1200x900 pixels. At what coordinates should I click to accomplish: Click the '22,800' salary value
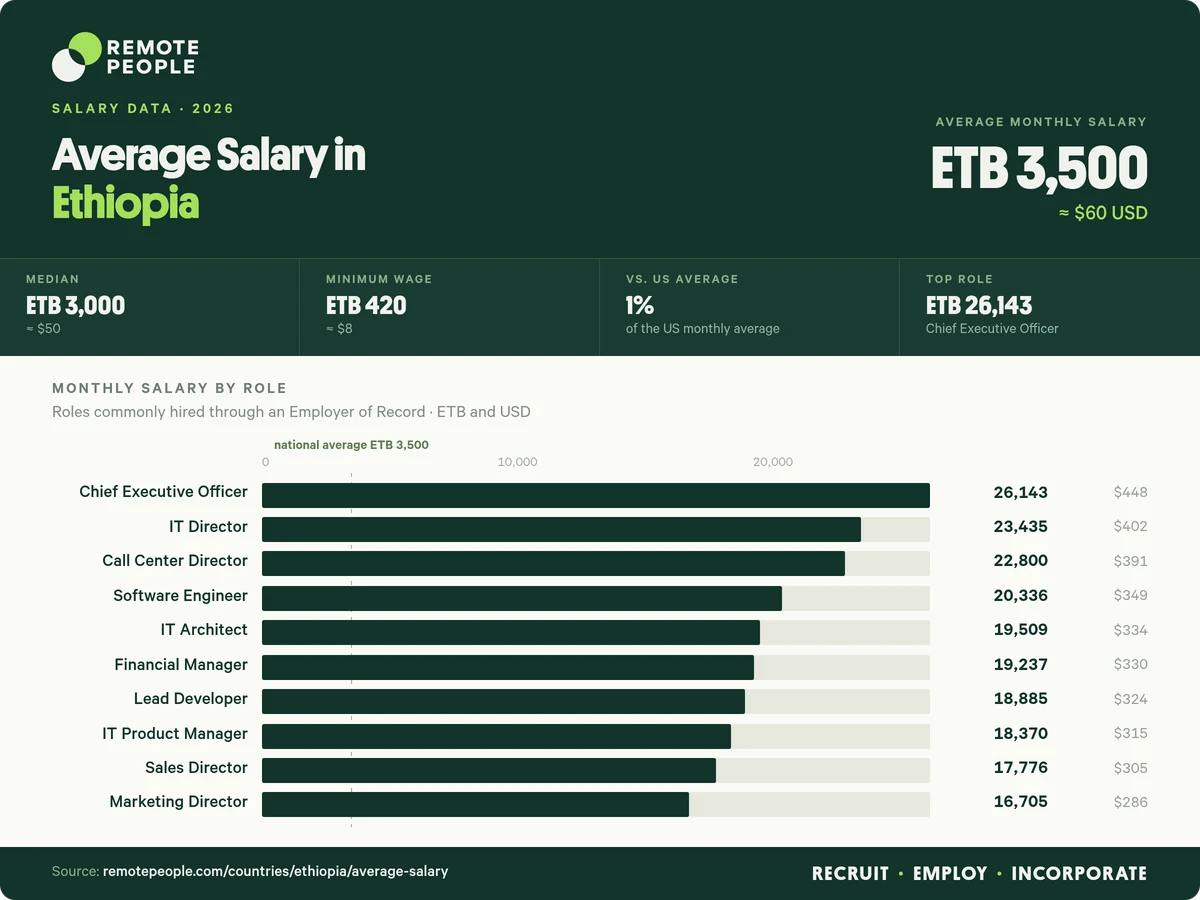coord(1021,562)
